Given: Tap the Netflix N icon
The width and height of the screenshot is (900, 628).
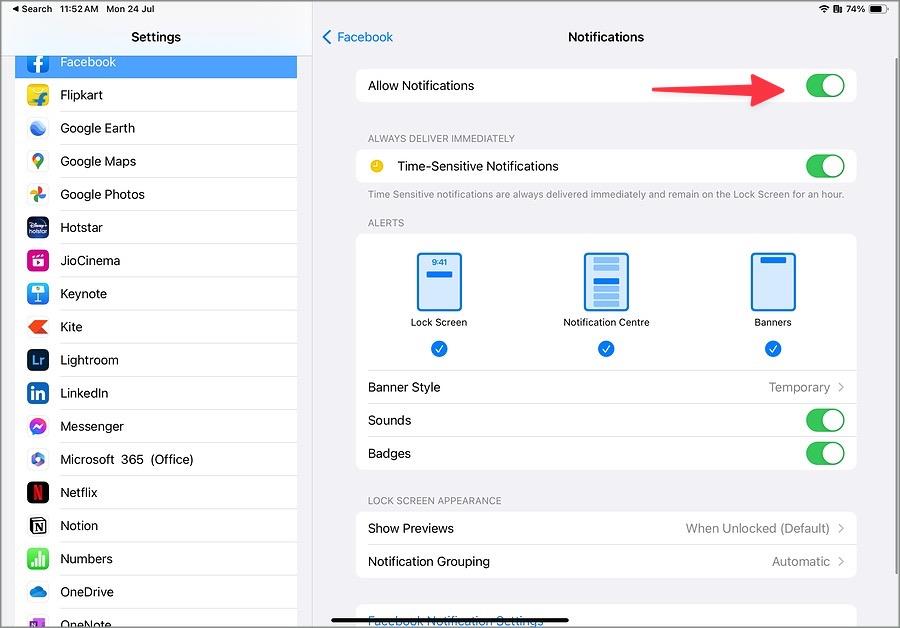Looking at the screenshot, I should (38, 493).
